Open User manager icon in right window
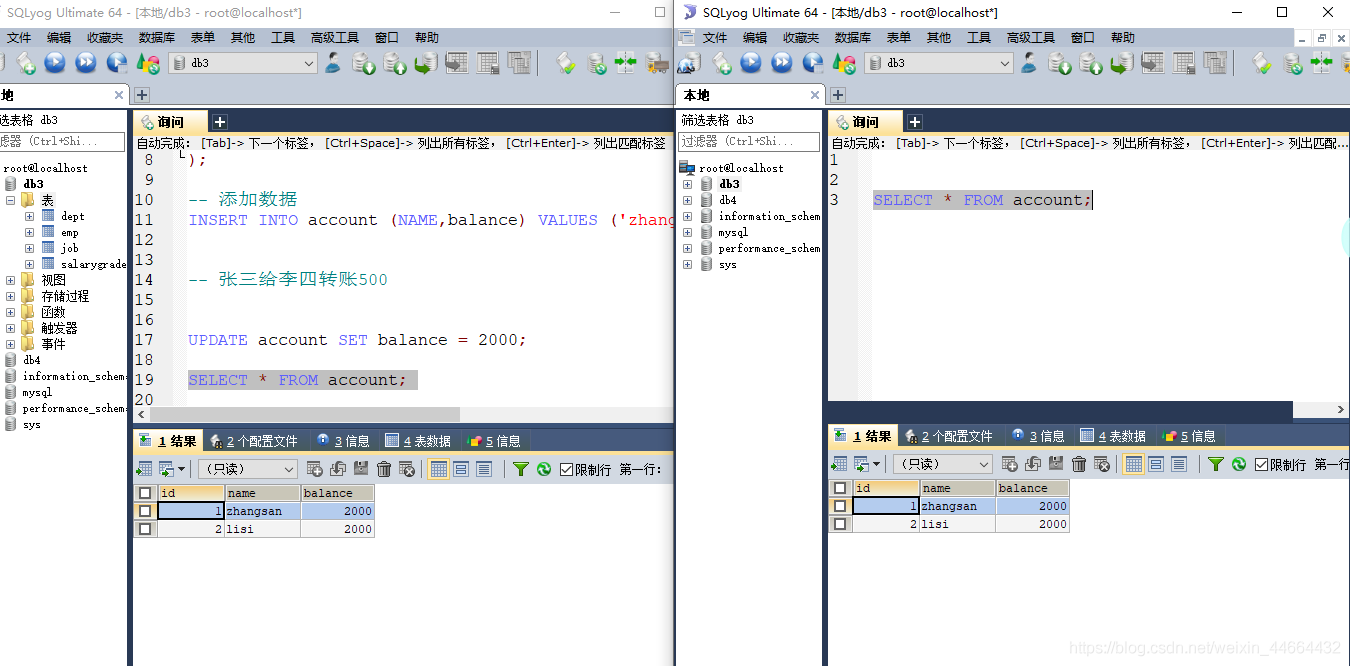Image resolution: width=1350 pixels, height=666 pixels. (1029, 63)
